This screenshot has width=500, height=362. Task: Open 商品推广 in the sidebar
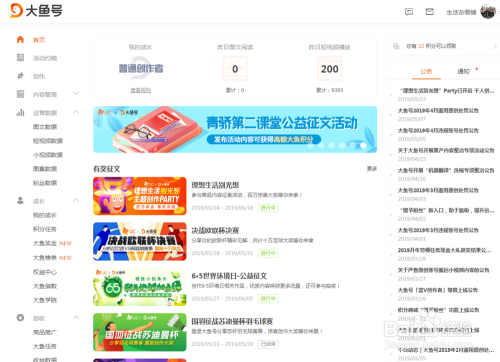[45, 332]
